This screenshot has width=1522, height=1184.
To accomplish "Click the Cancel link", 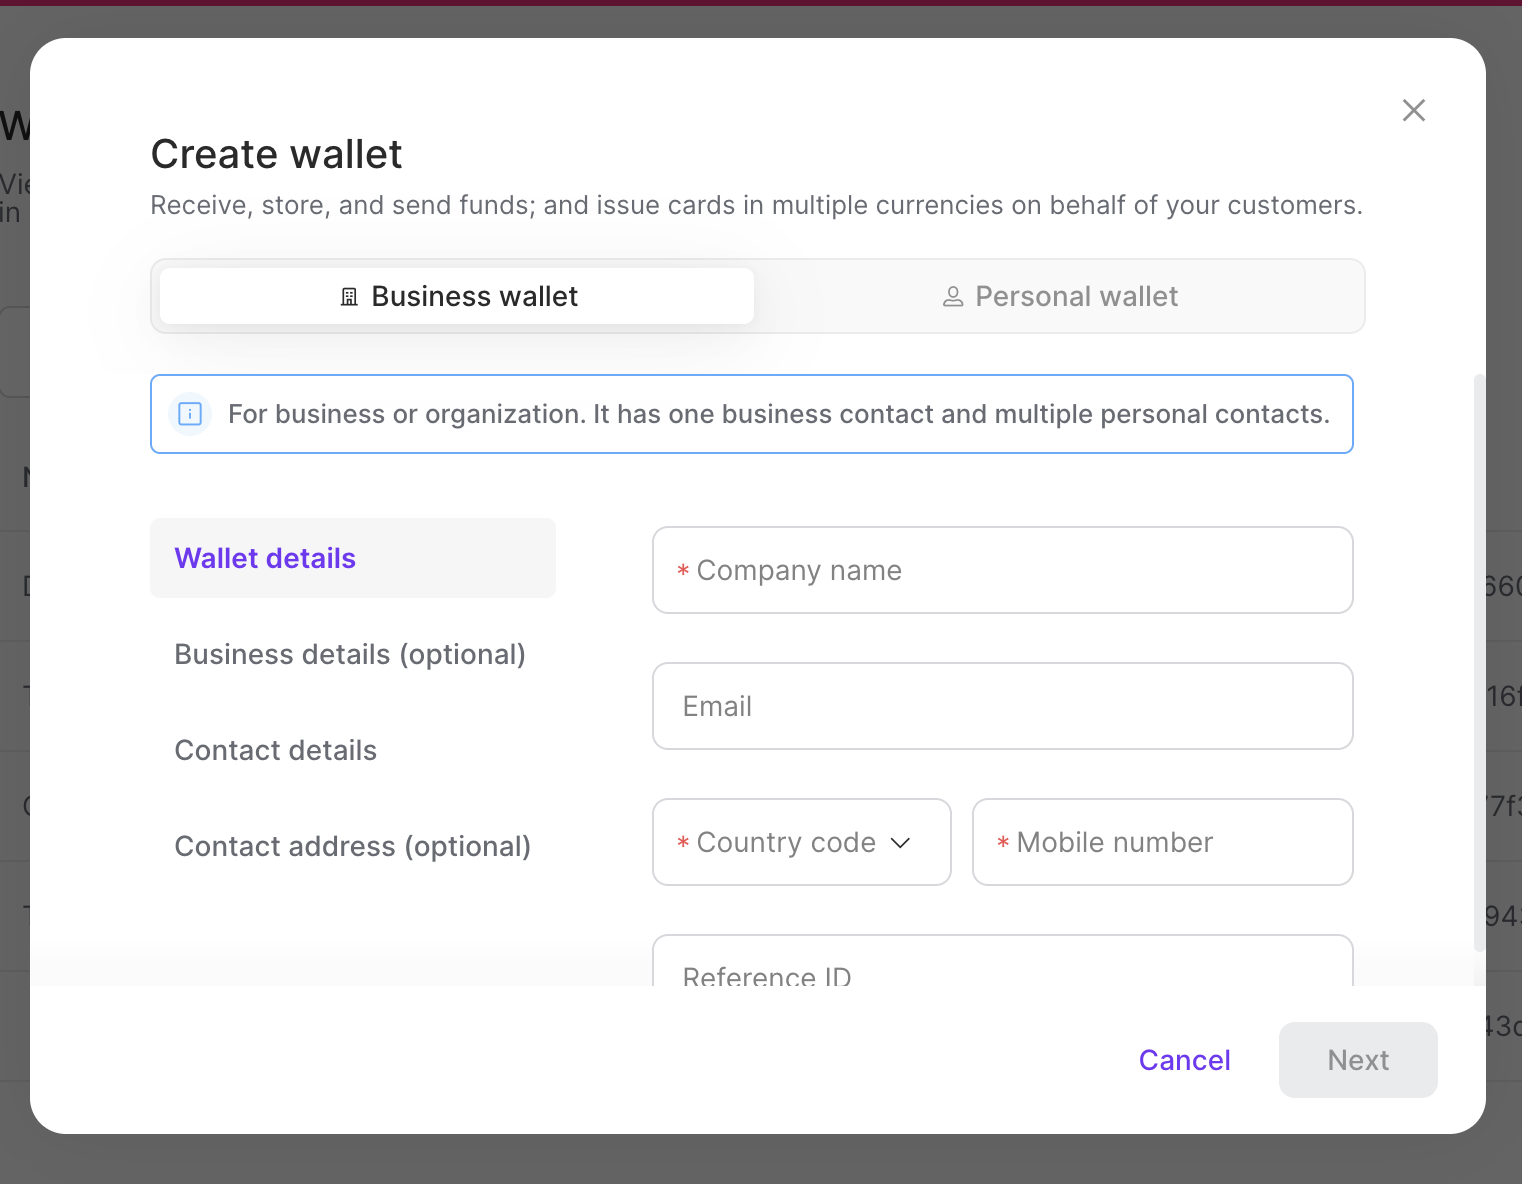I will tap(1184, 1060).
